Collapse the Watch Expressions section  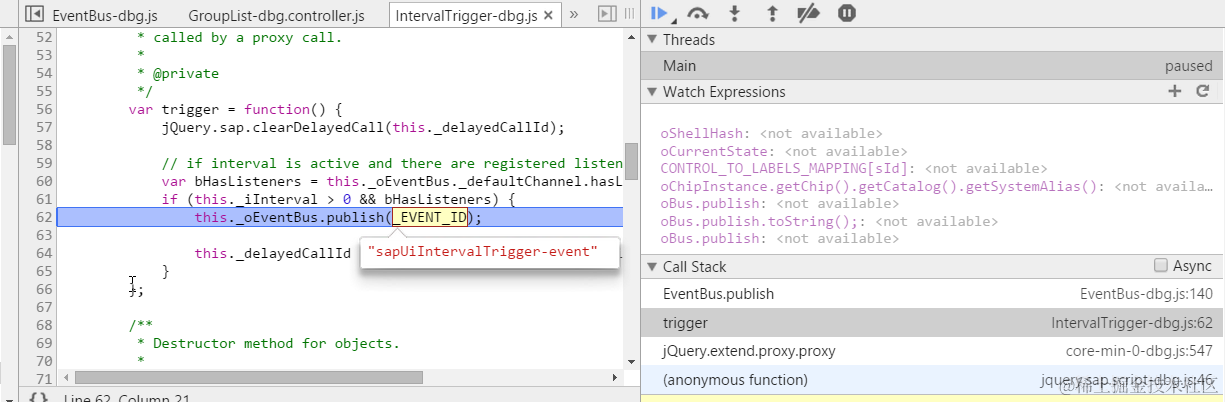[651, 92]
